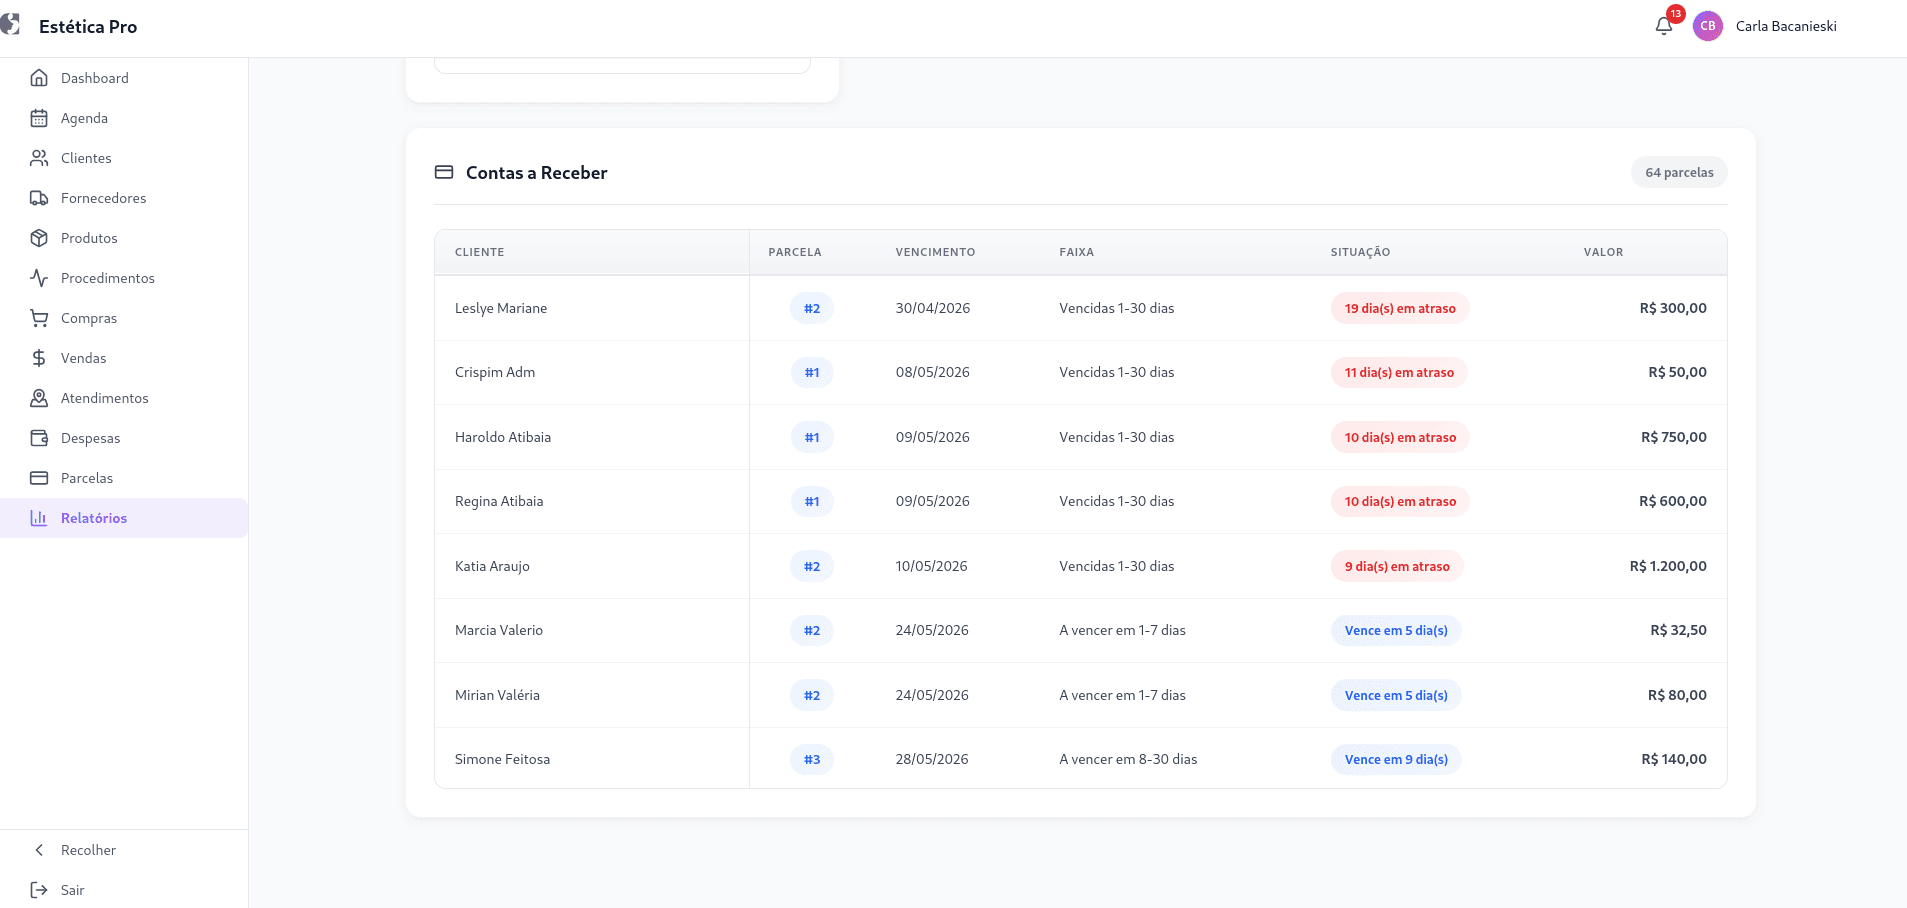This screenshot has height=908, width=1907.
Task: Click the CB user avatar
Action: click(1708, 26)
